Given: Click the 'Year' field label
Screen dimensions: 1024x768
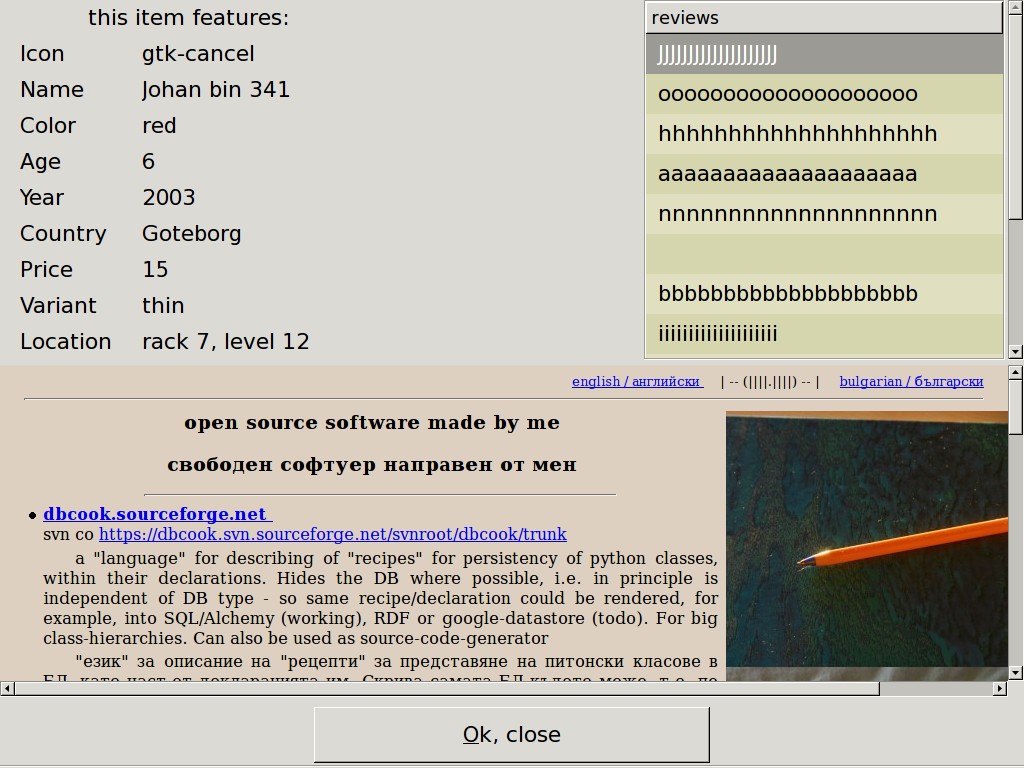Looking at the screenshot, I should (x=42, y=197).
